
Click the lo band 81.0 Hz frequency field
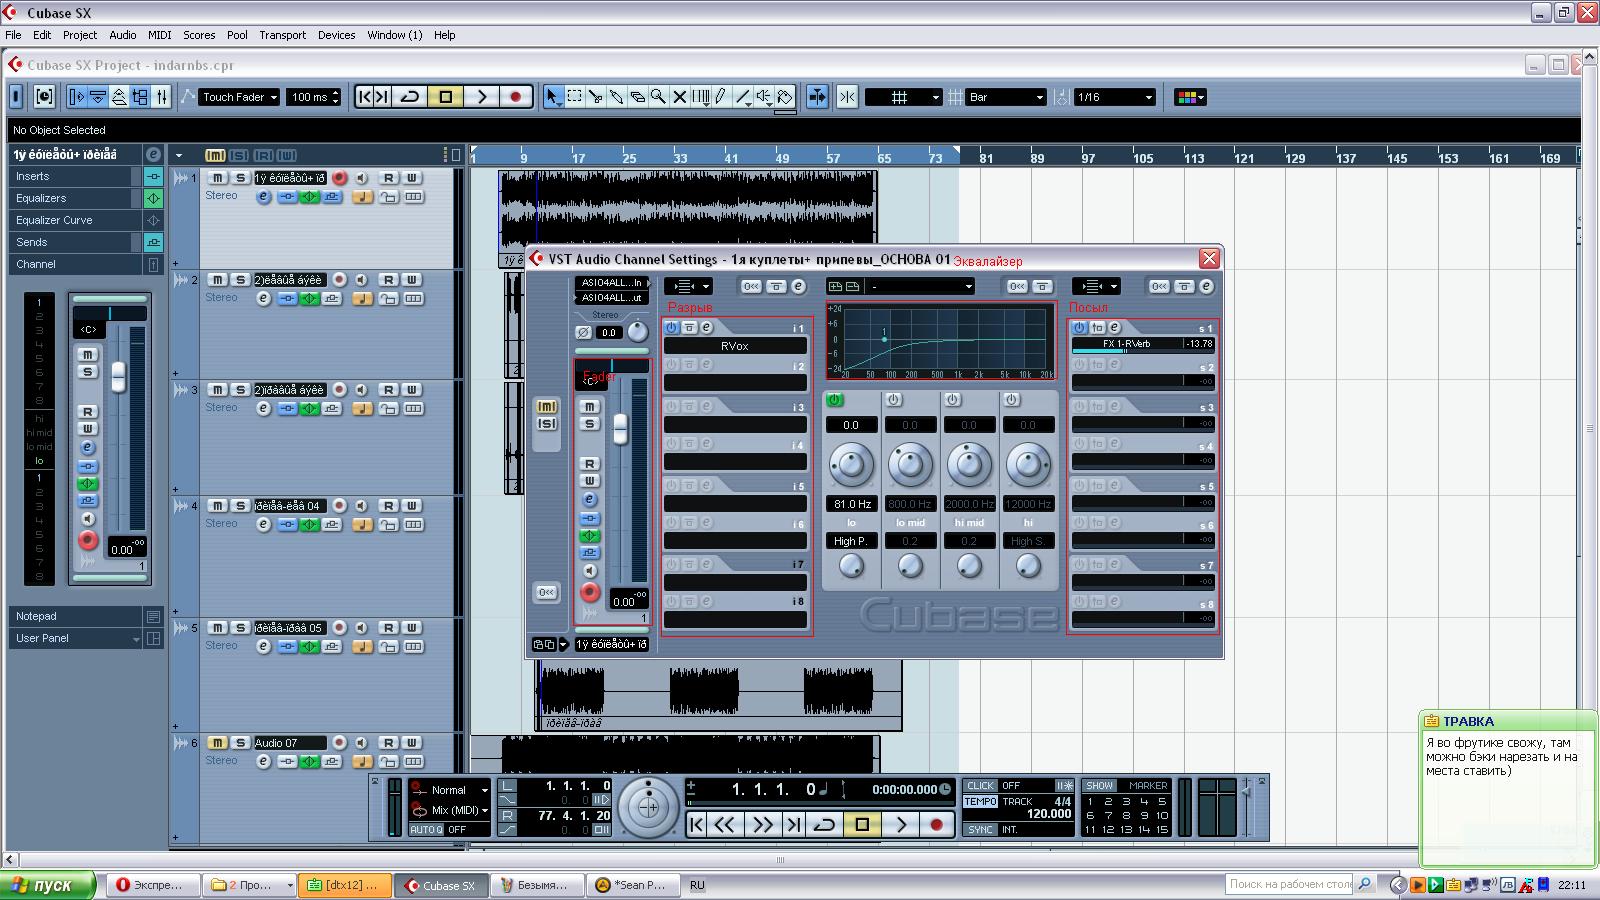pyautogui.click(x=851, y=504)
